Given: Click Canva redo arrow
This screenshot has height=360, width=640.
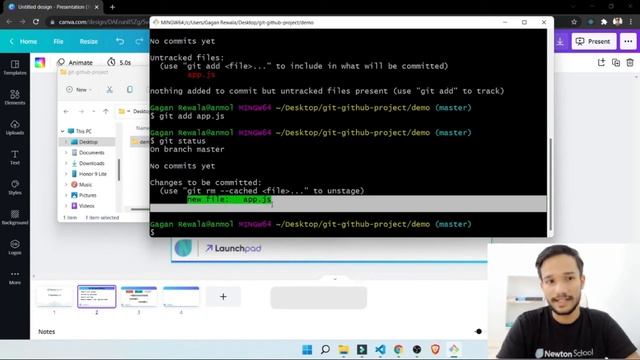Looking at the screenshot, I should coord(139,41).
